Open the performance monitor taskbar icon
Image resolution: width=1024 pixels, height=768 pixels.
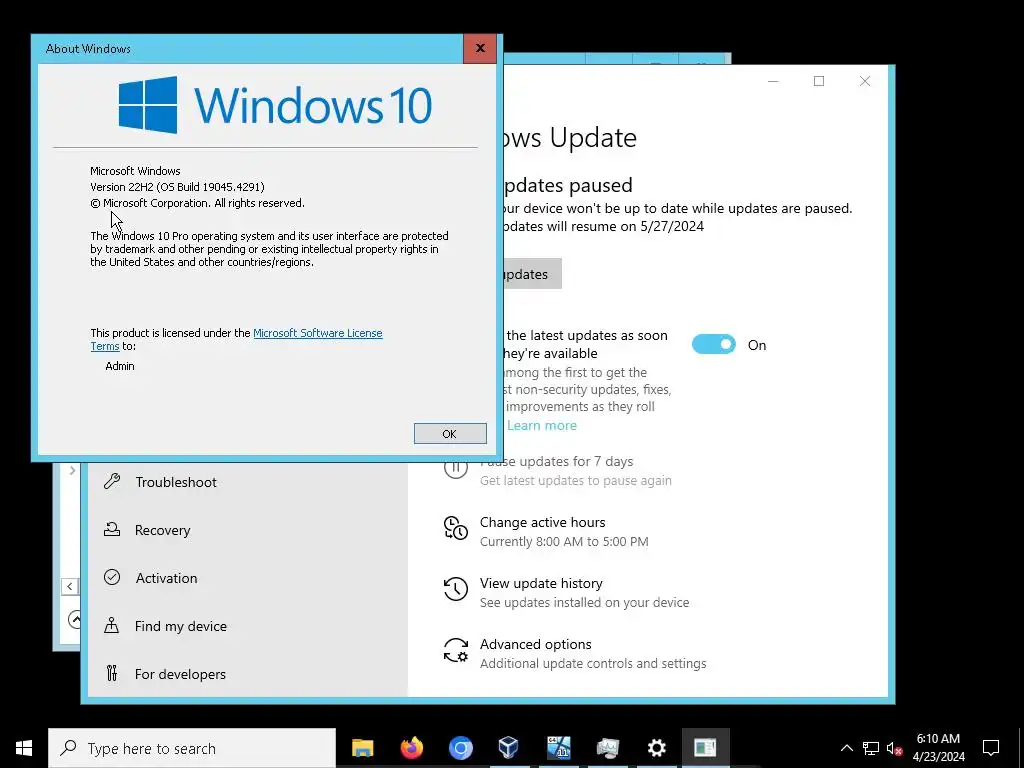(607, 748)
